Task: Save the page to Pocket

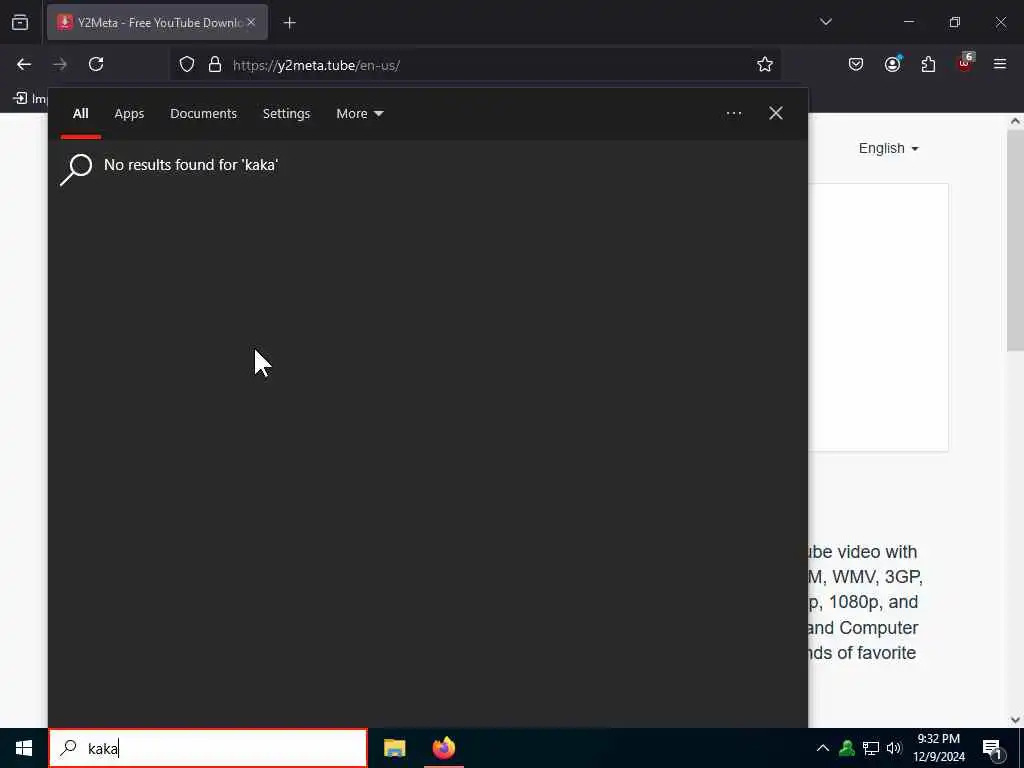Action: pos(856,64)
